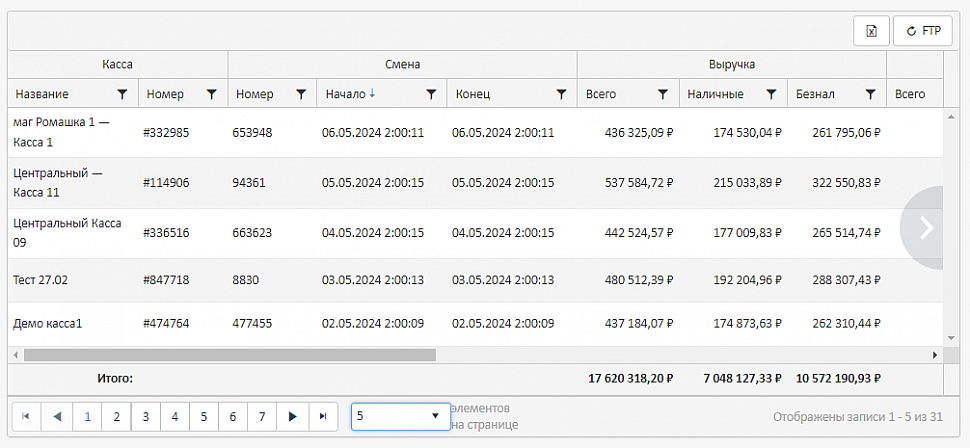Click the FTP refresh button
970x448 pixels.
point(922,31)
